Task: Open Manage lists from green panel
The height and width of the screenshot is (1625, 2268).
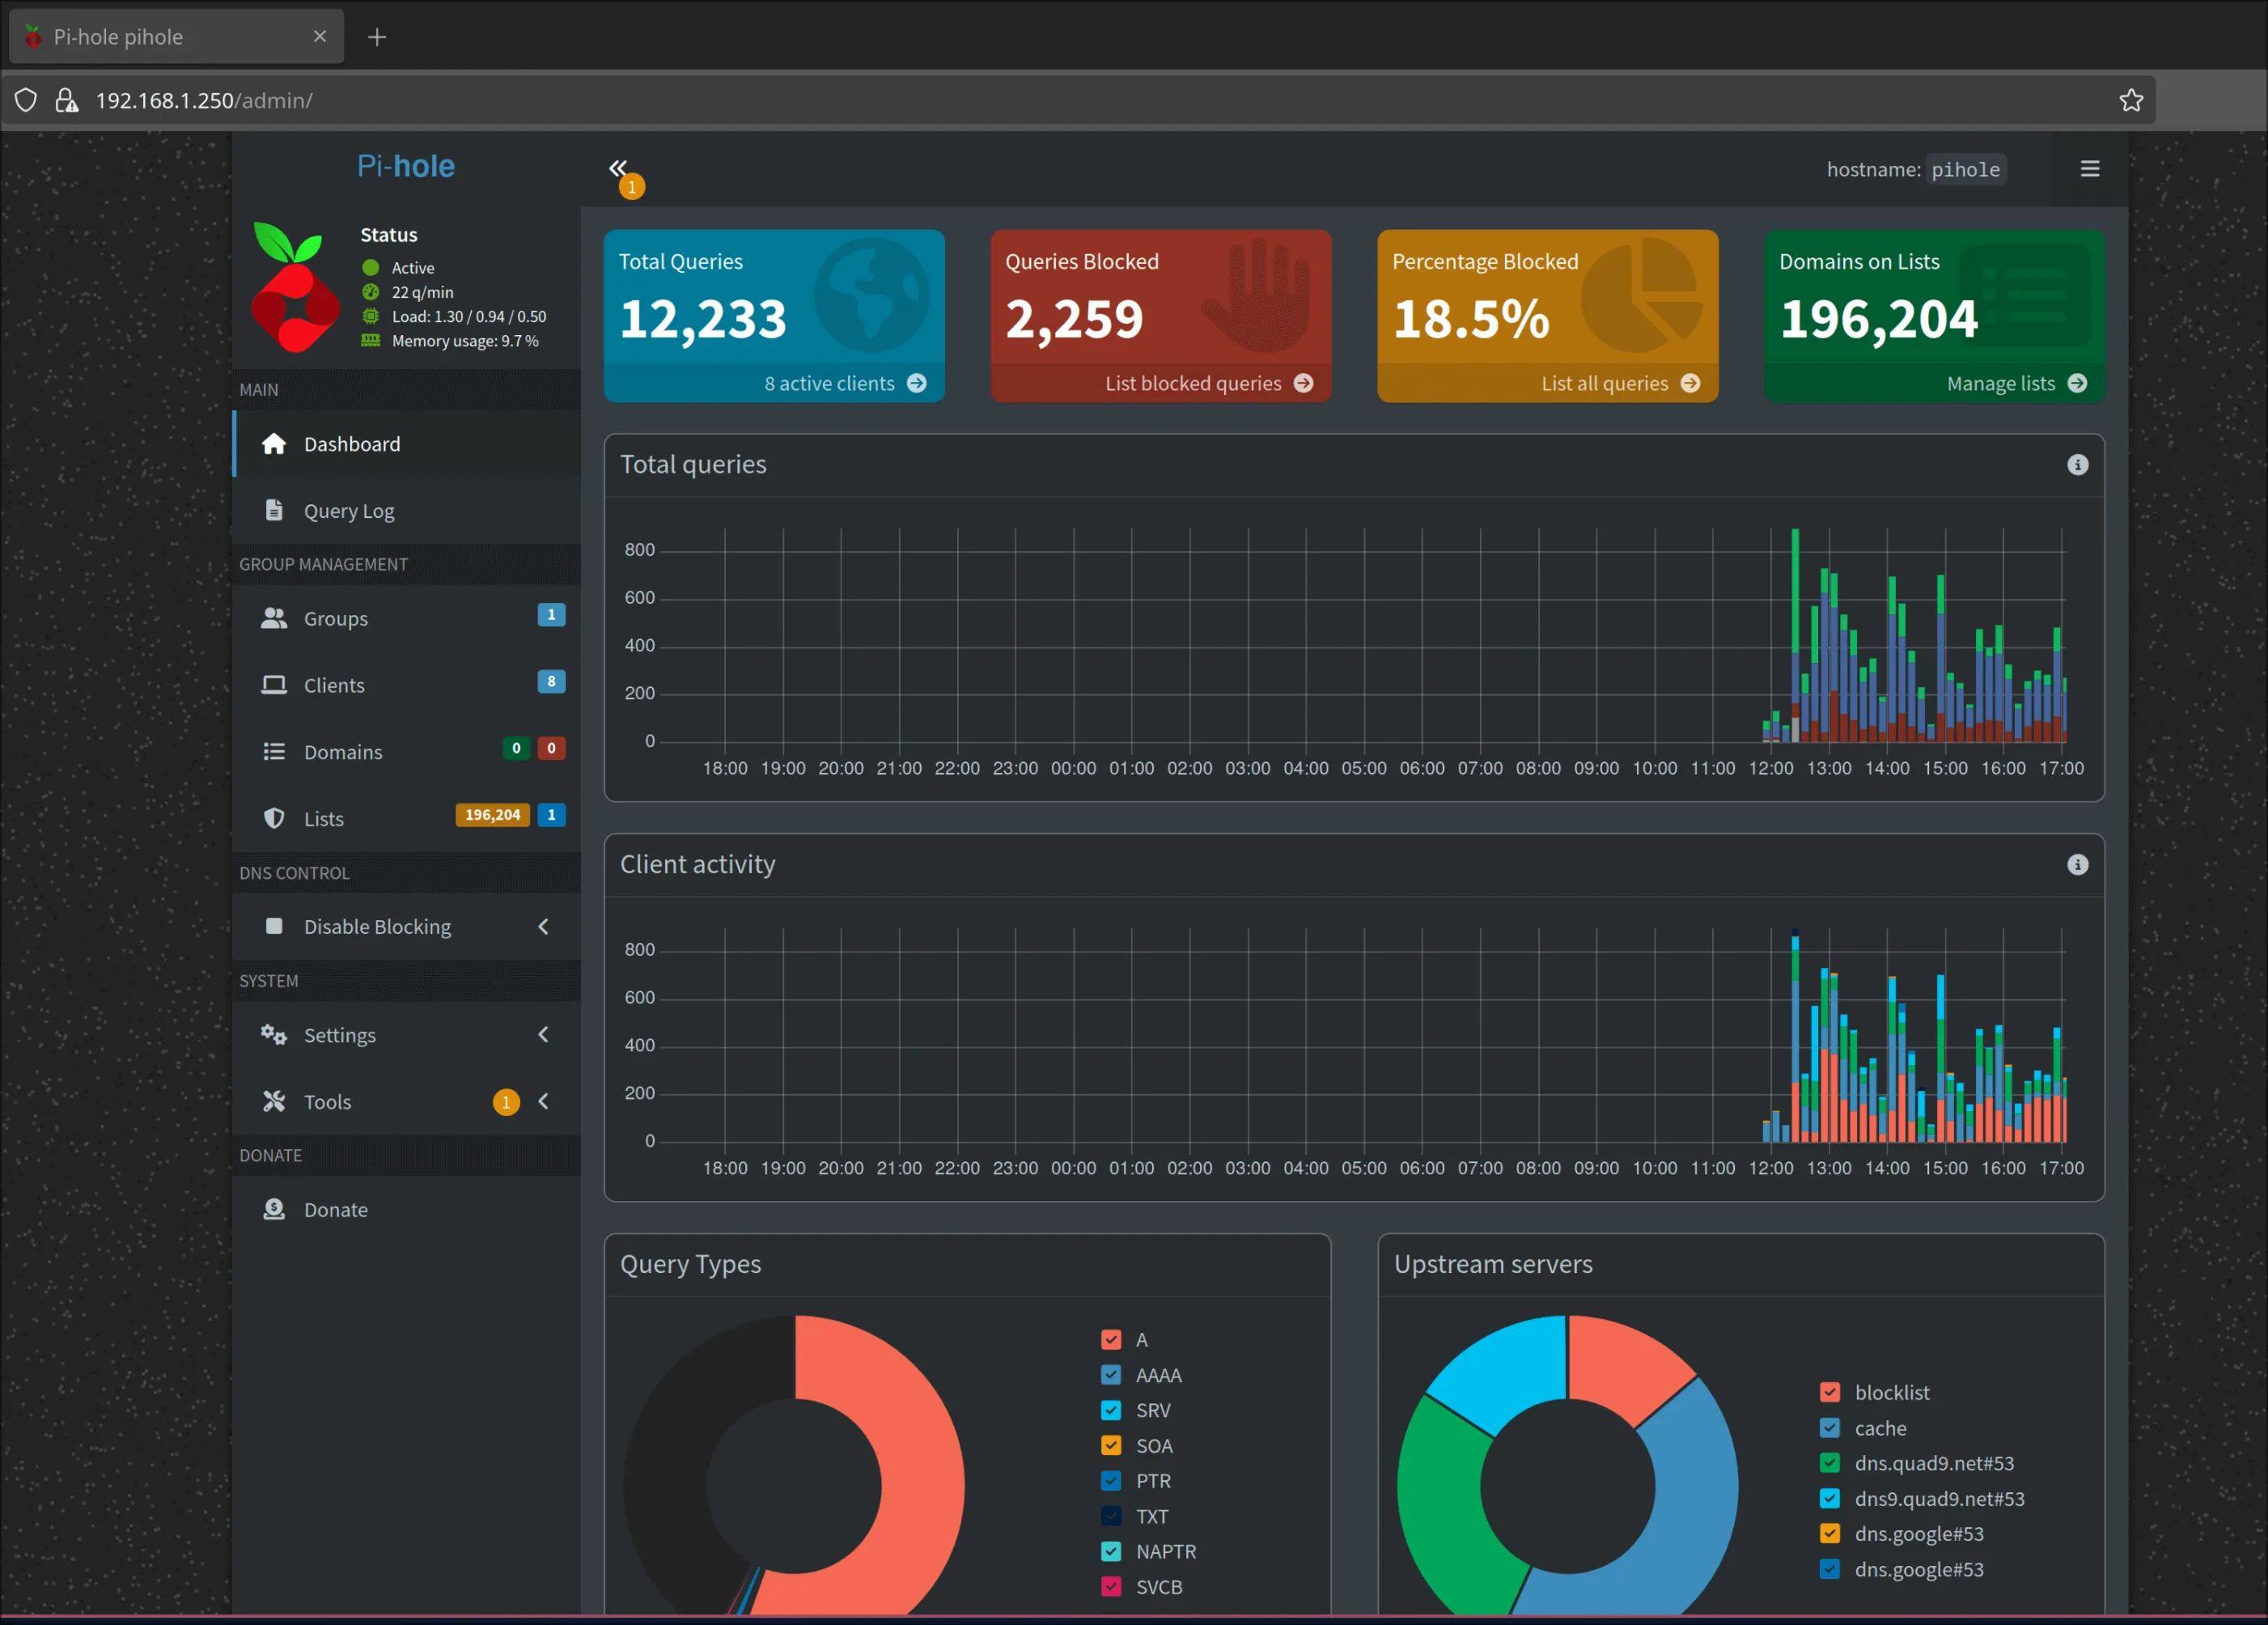Action: [x=2002, y=383]
